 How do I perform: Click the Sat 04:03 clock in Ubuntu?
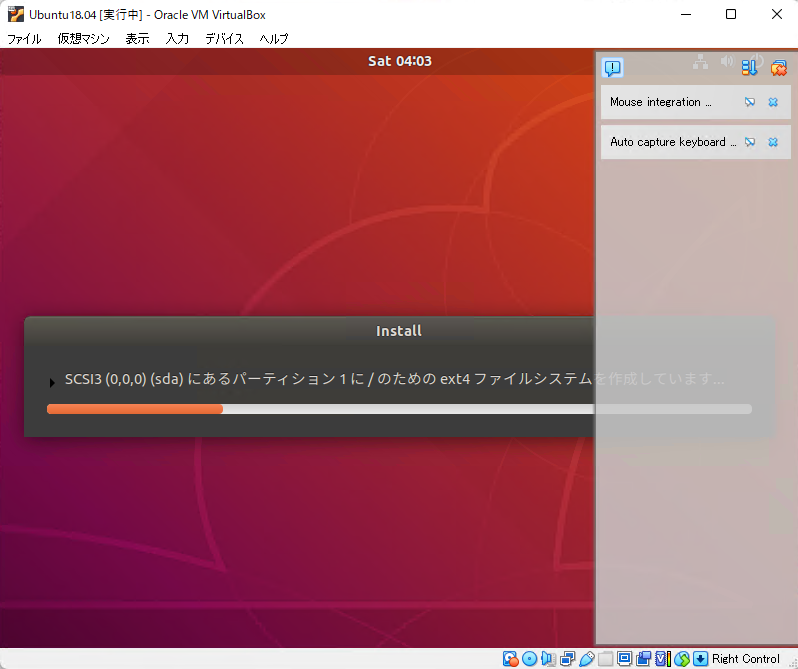[400, 61]
